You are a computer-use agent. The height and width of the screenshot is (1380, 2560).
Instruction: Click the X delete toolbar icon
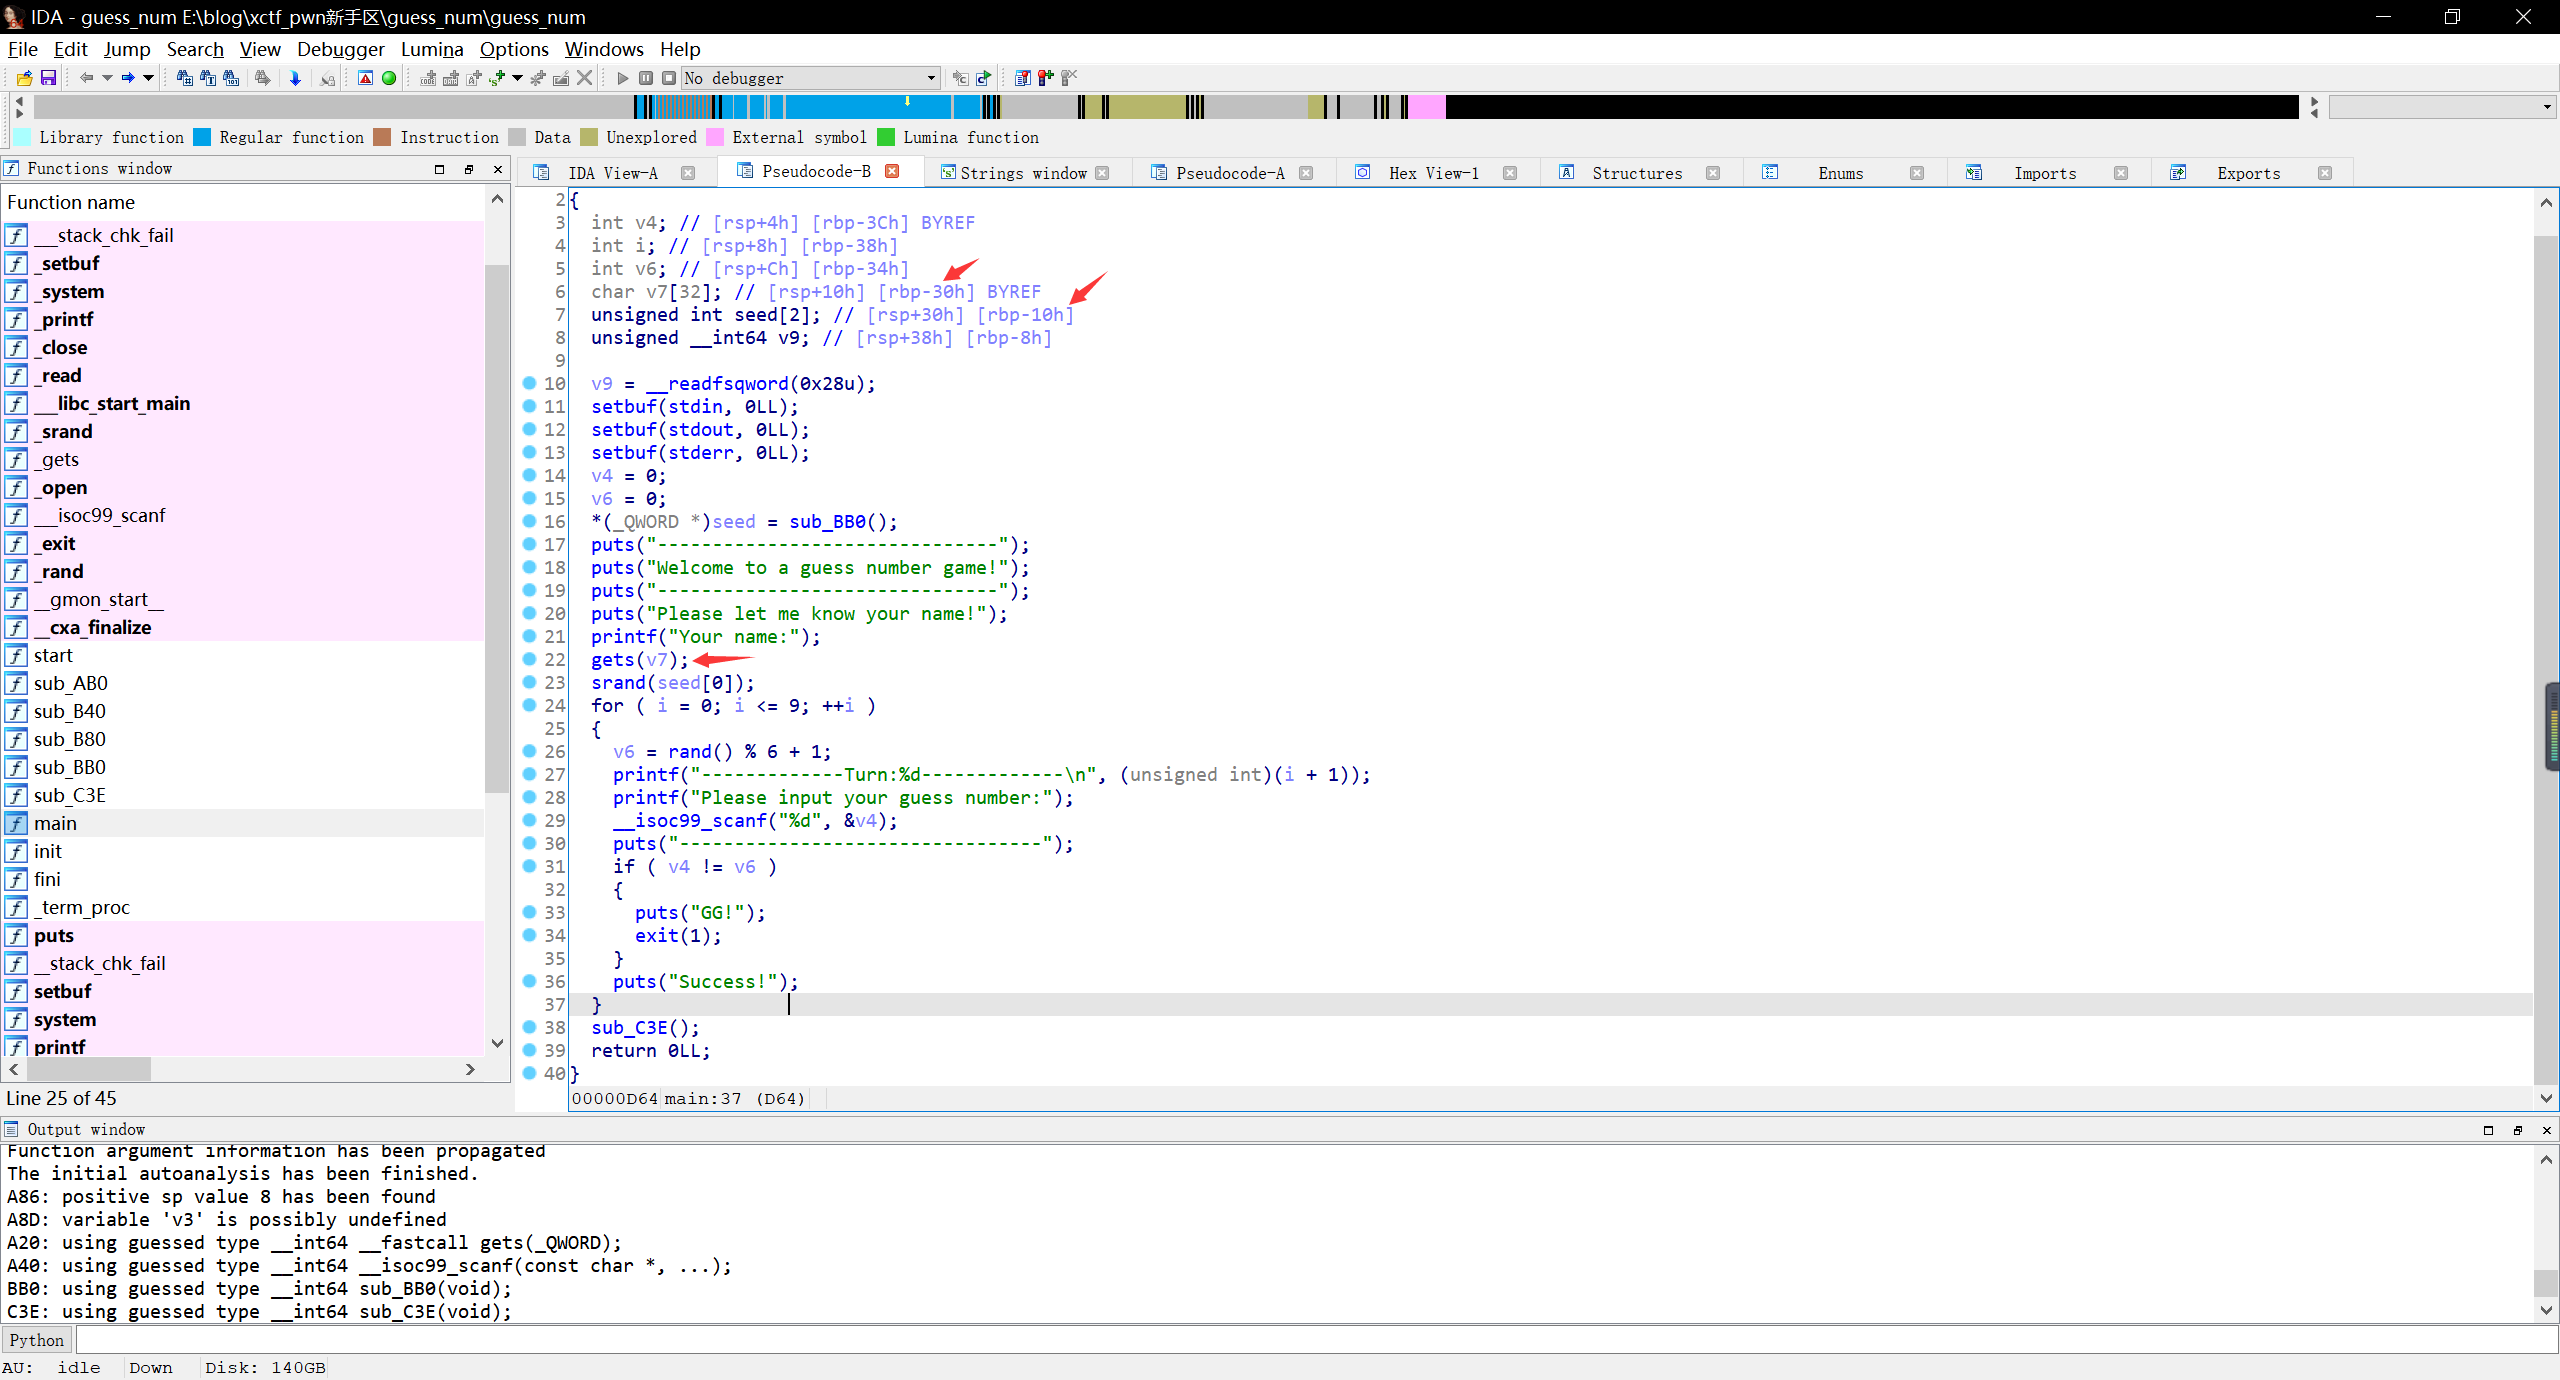(x=585, y=78)
